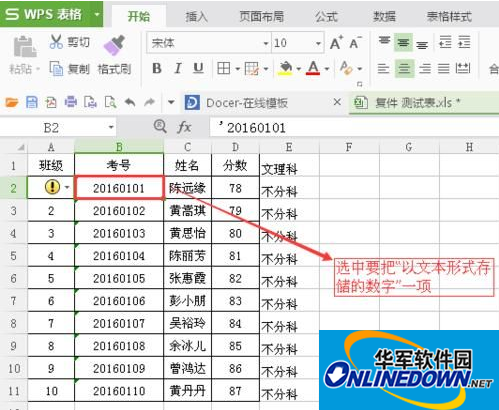Close the Docer-在线模板 tab
The width and height of the screenshot is (499, 410).
337,102
